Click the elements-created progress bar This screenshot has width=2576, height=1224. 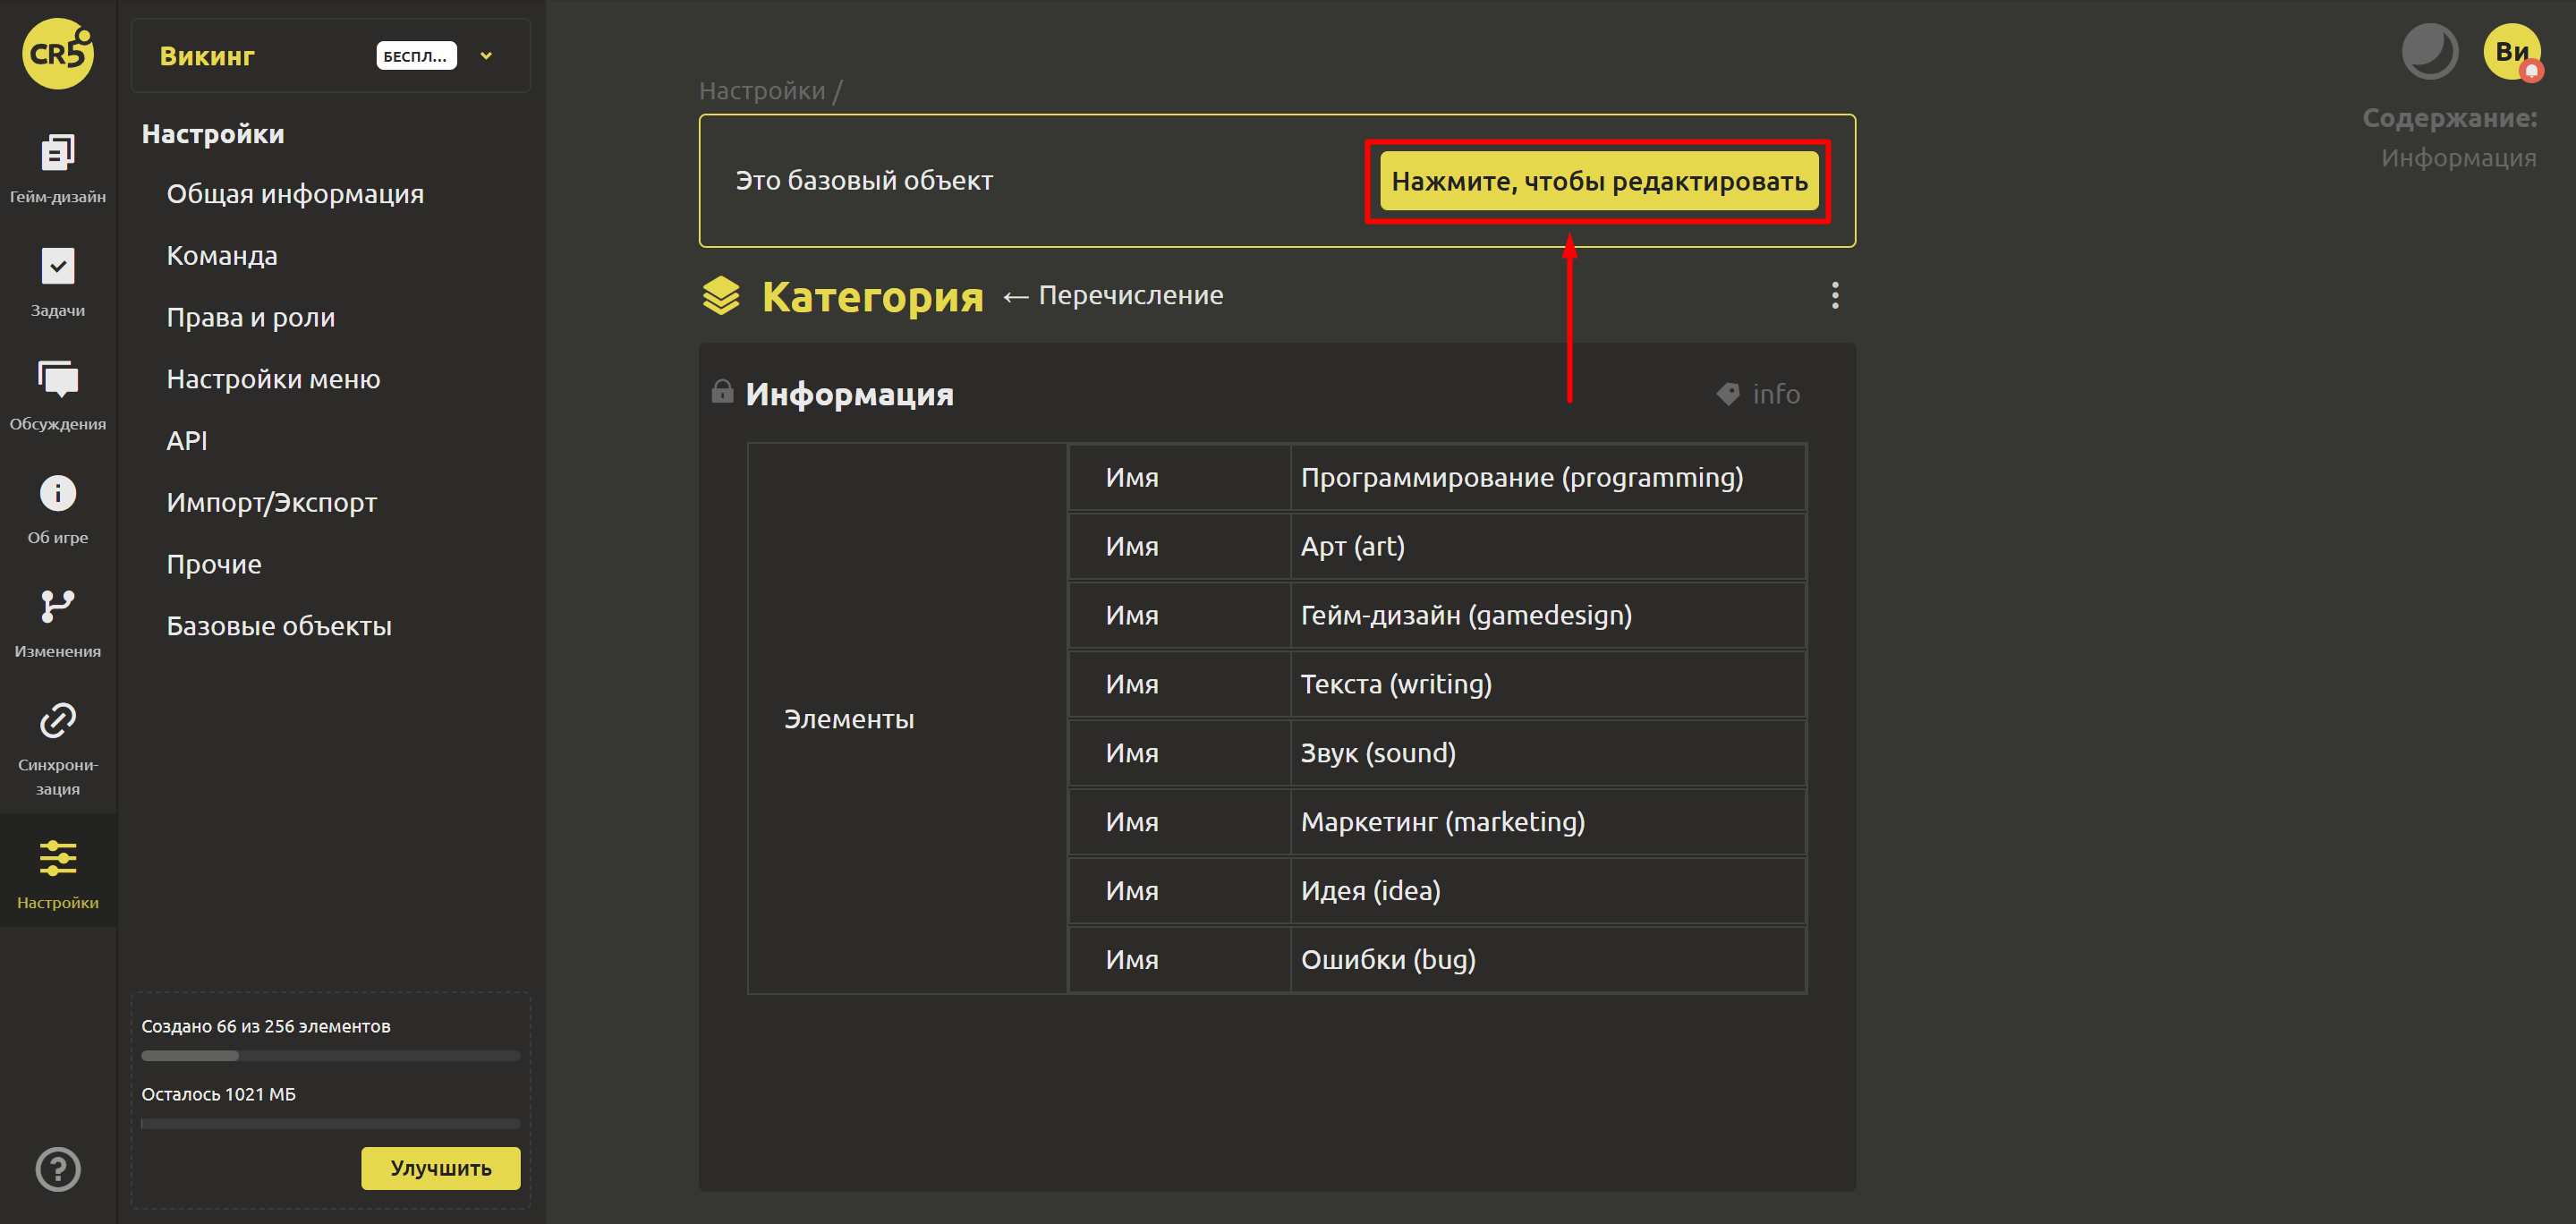coord(331,1055)
